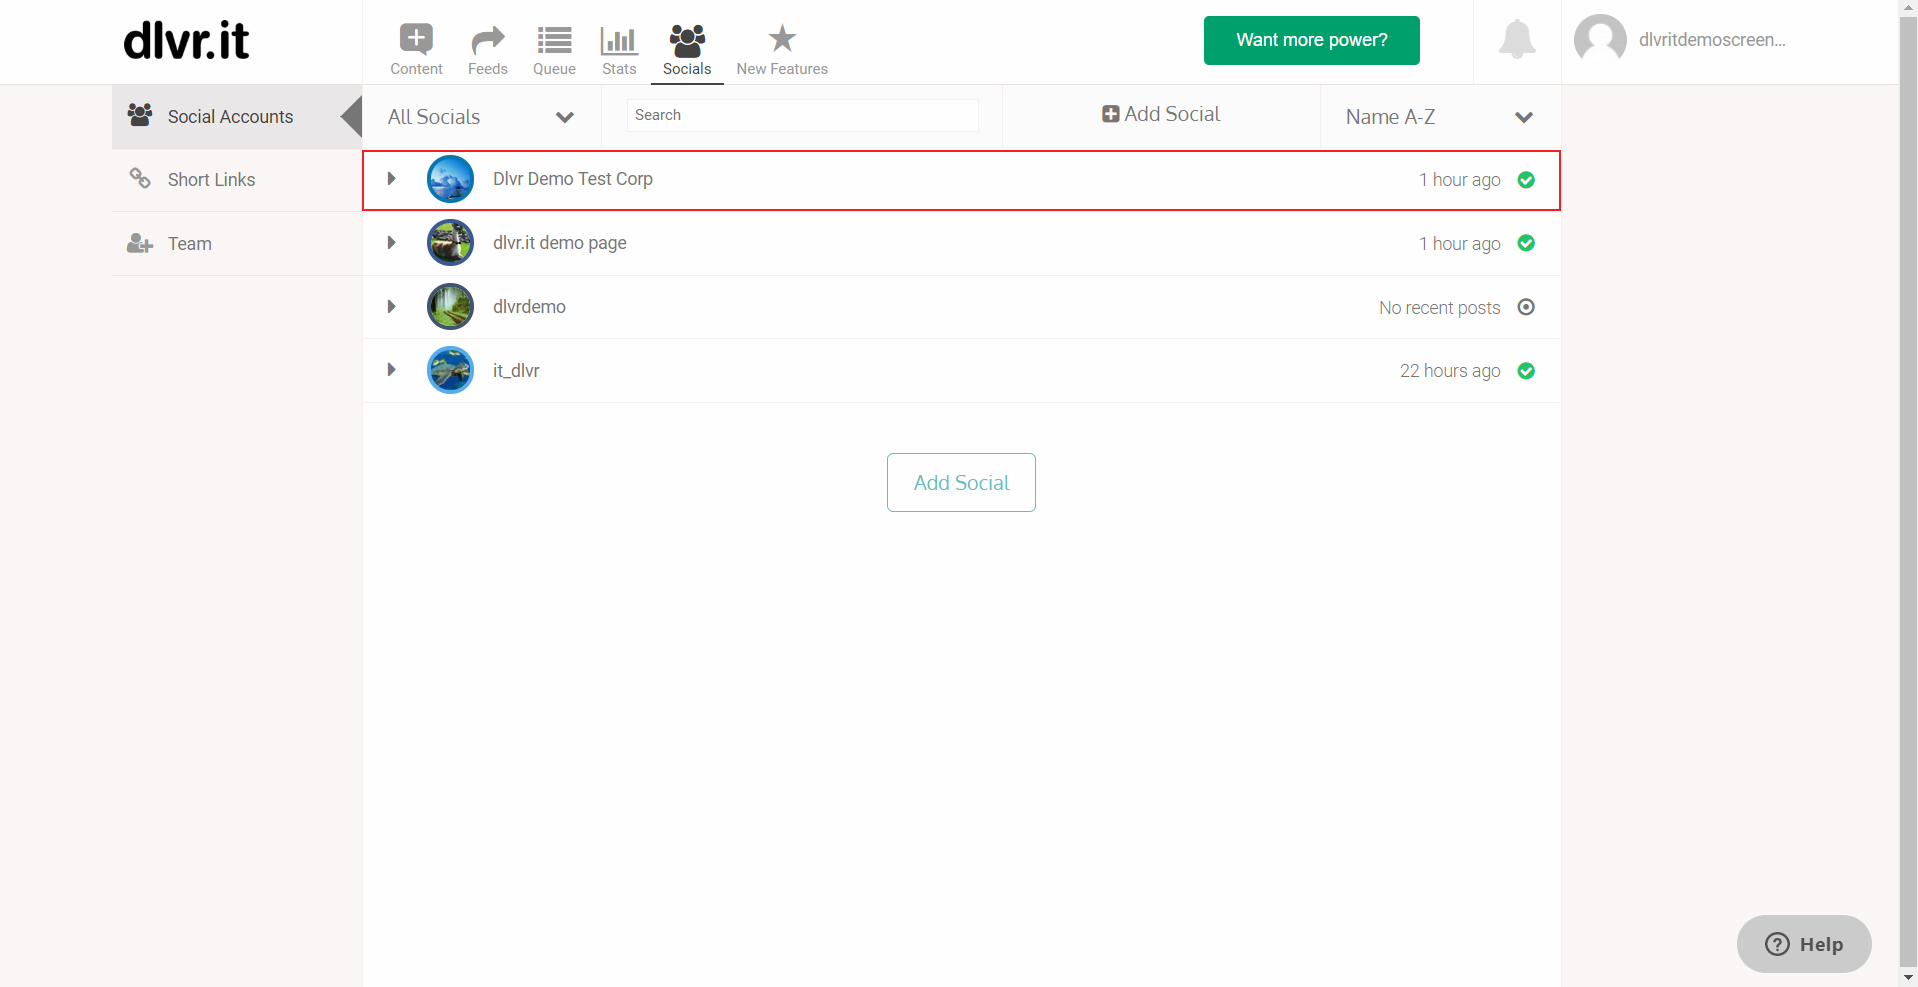Select the it_dlvr account name
The width and height of the screenshot is (1918, 987).
(516, 371)
